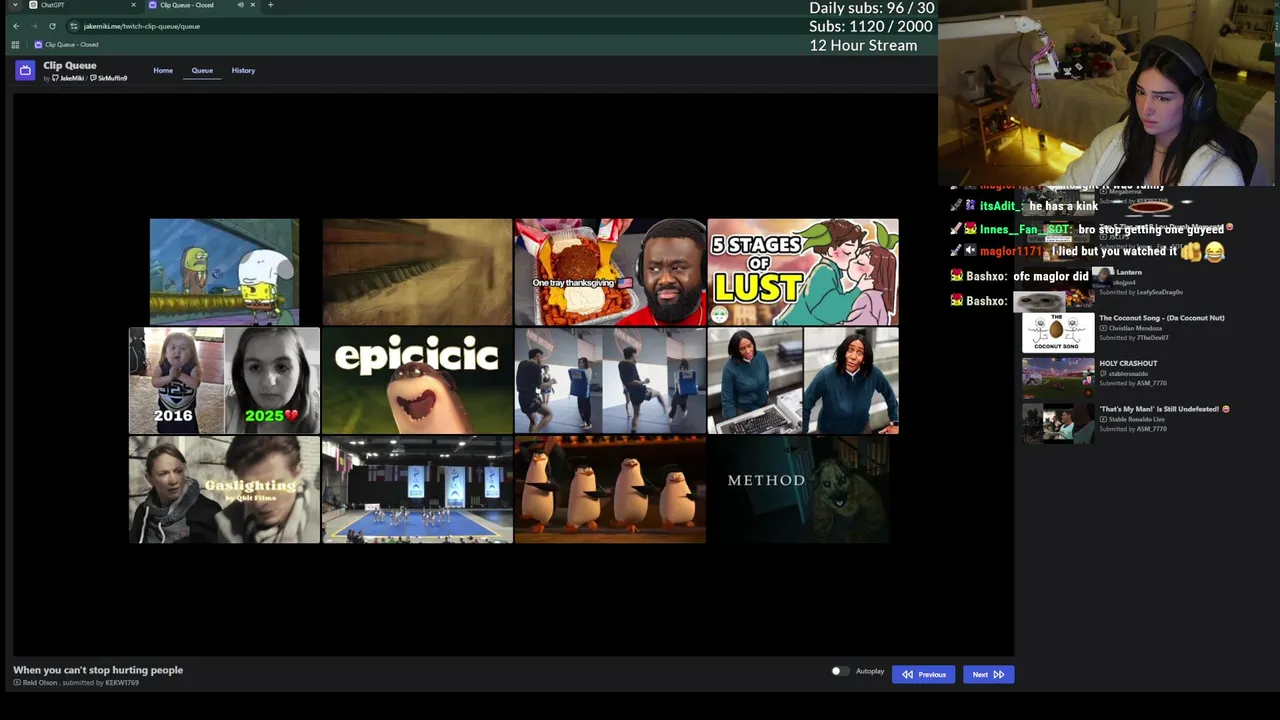Viewport: 1280px width, 720px height.
Task: Open the History navigation item
Action: pos(243,70)
